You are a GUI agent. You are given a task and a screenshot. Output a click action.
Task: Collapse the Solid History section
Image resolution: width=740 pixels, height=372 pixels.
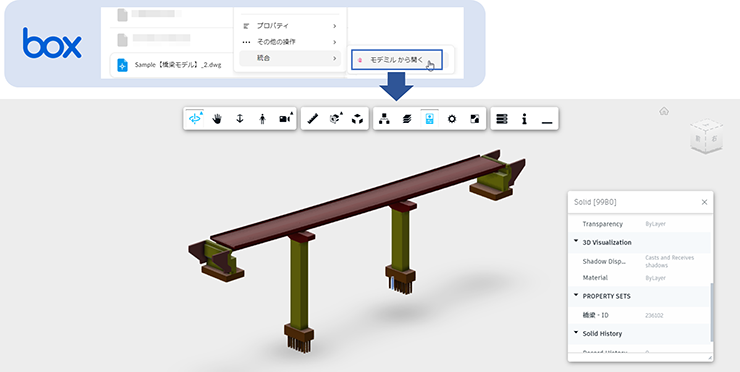click(576, 332)
